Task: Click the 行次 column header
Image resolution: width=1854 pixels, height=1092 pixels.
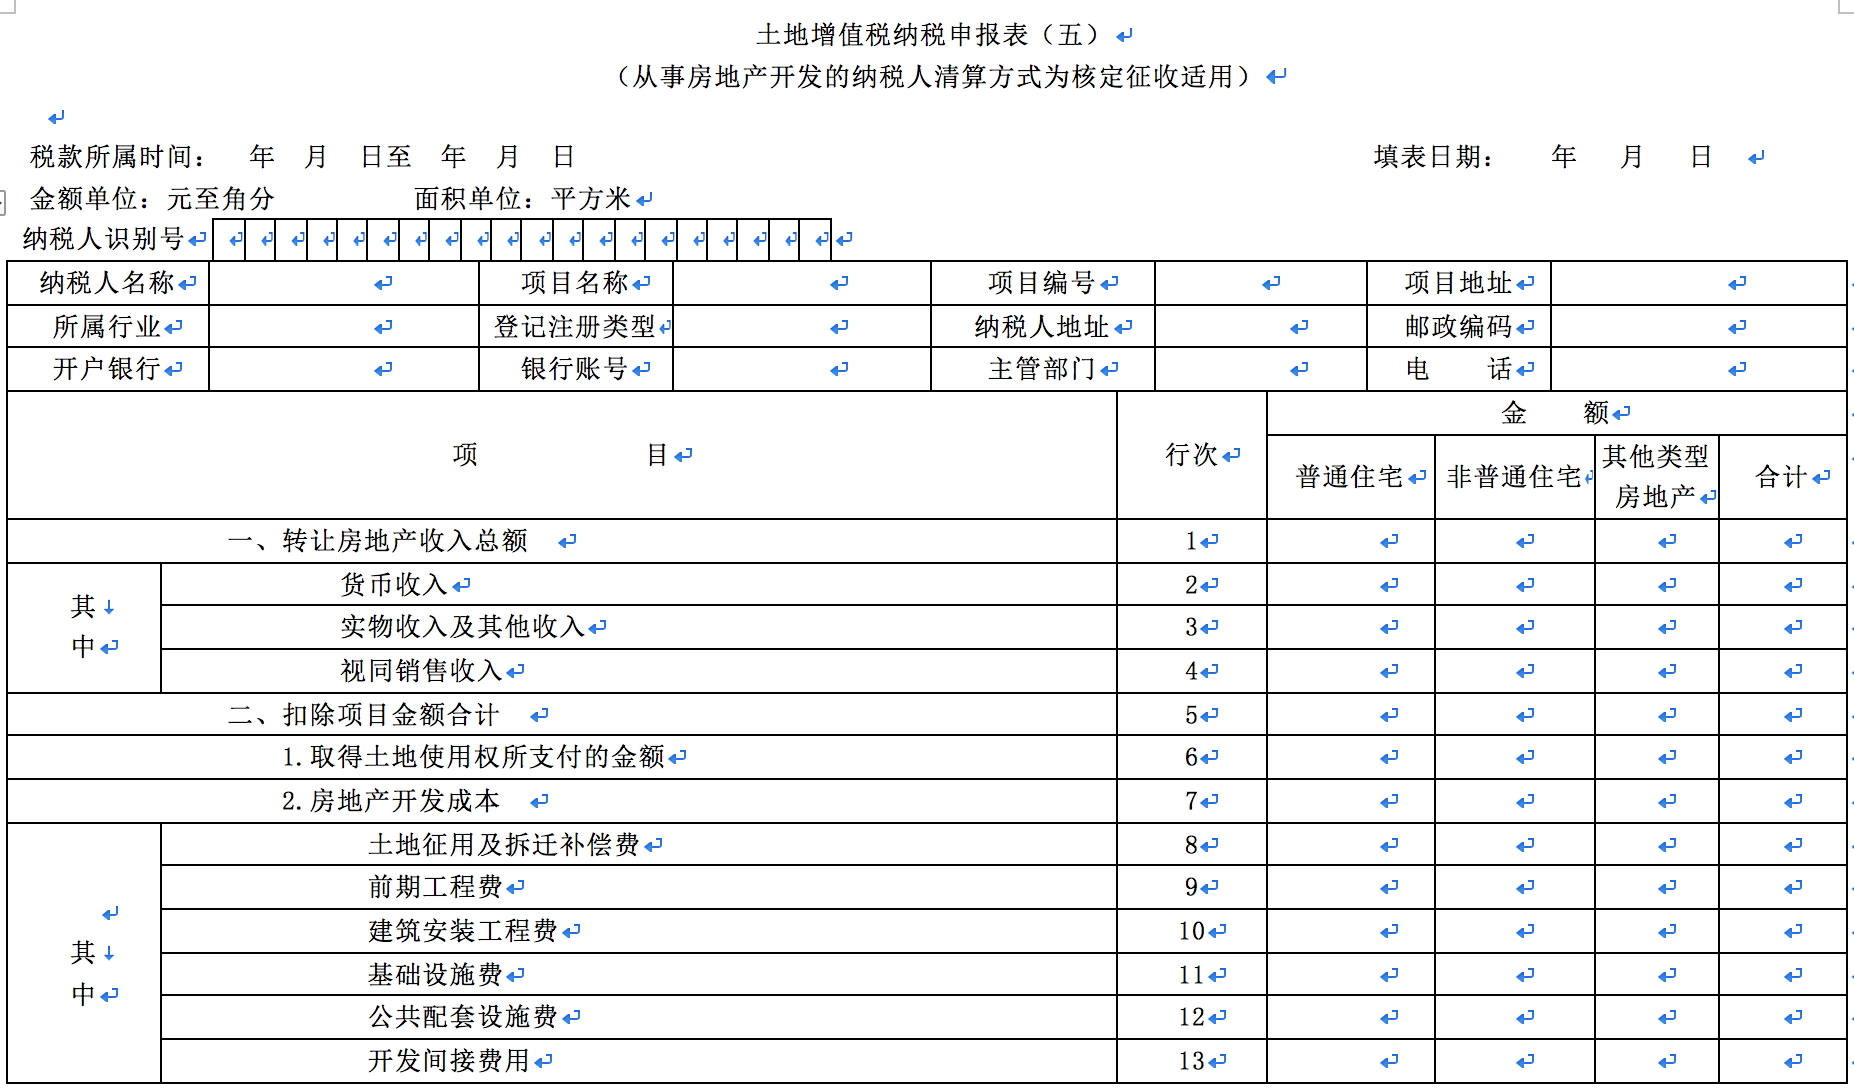Action: point(1192,455)
